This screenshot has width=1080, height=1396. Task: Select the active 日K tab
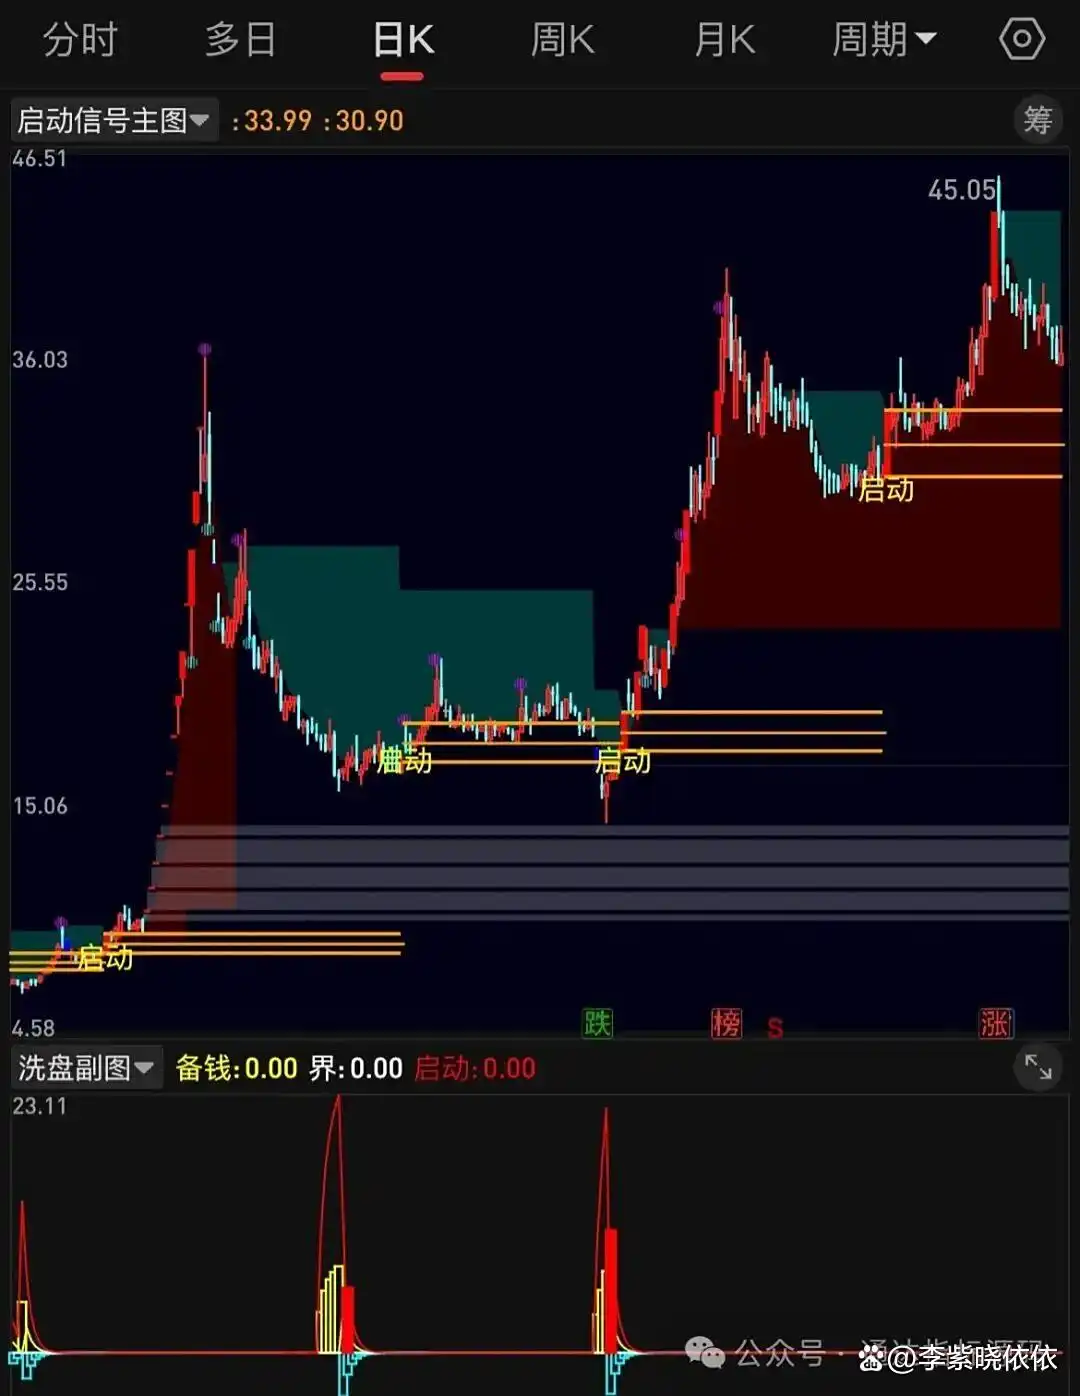(x=403, y=40)
